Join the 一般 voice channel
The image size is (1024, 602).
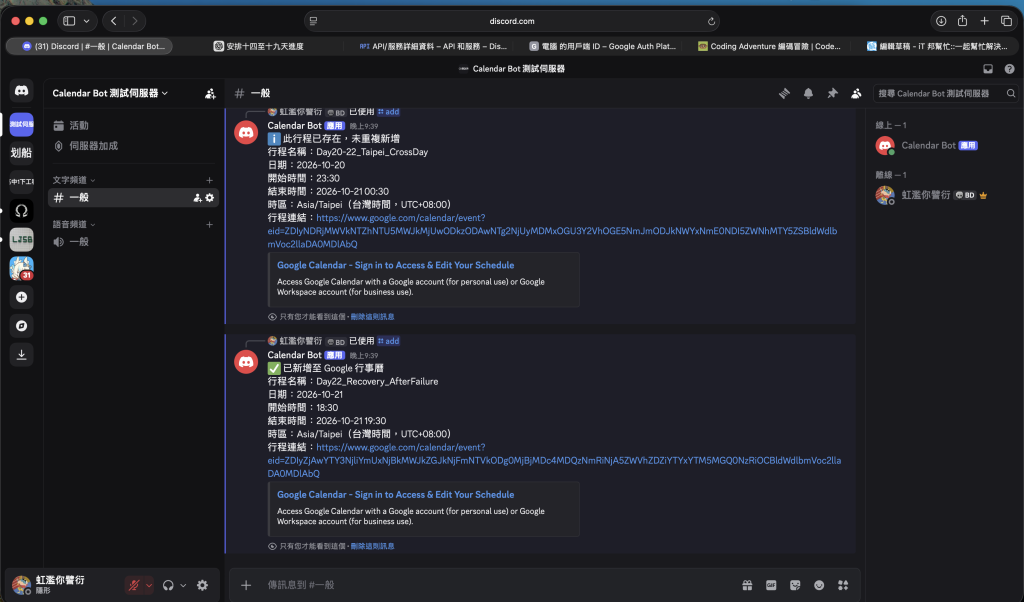(133, 242)
